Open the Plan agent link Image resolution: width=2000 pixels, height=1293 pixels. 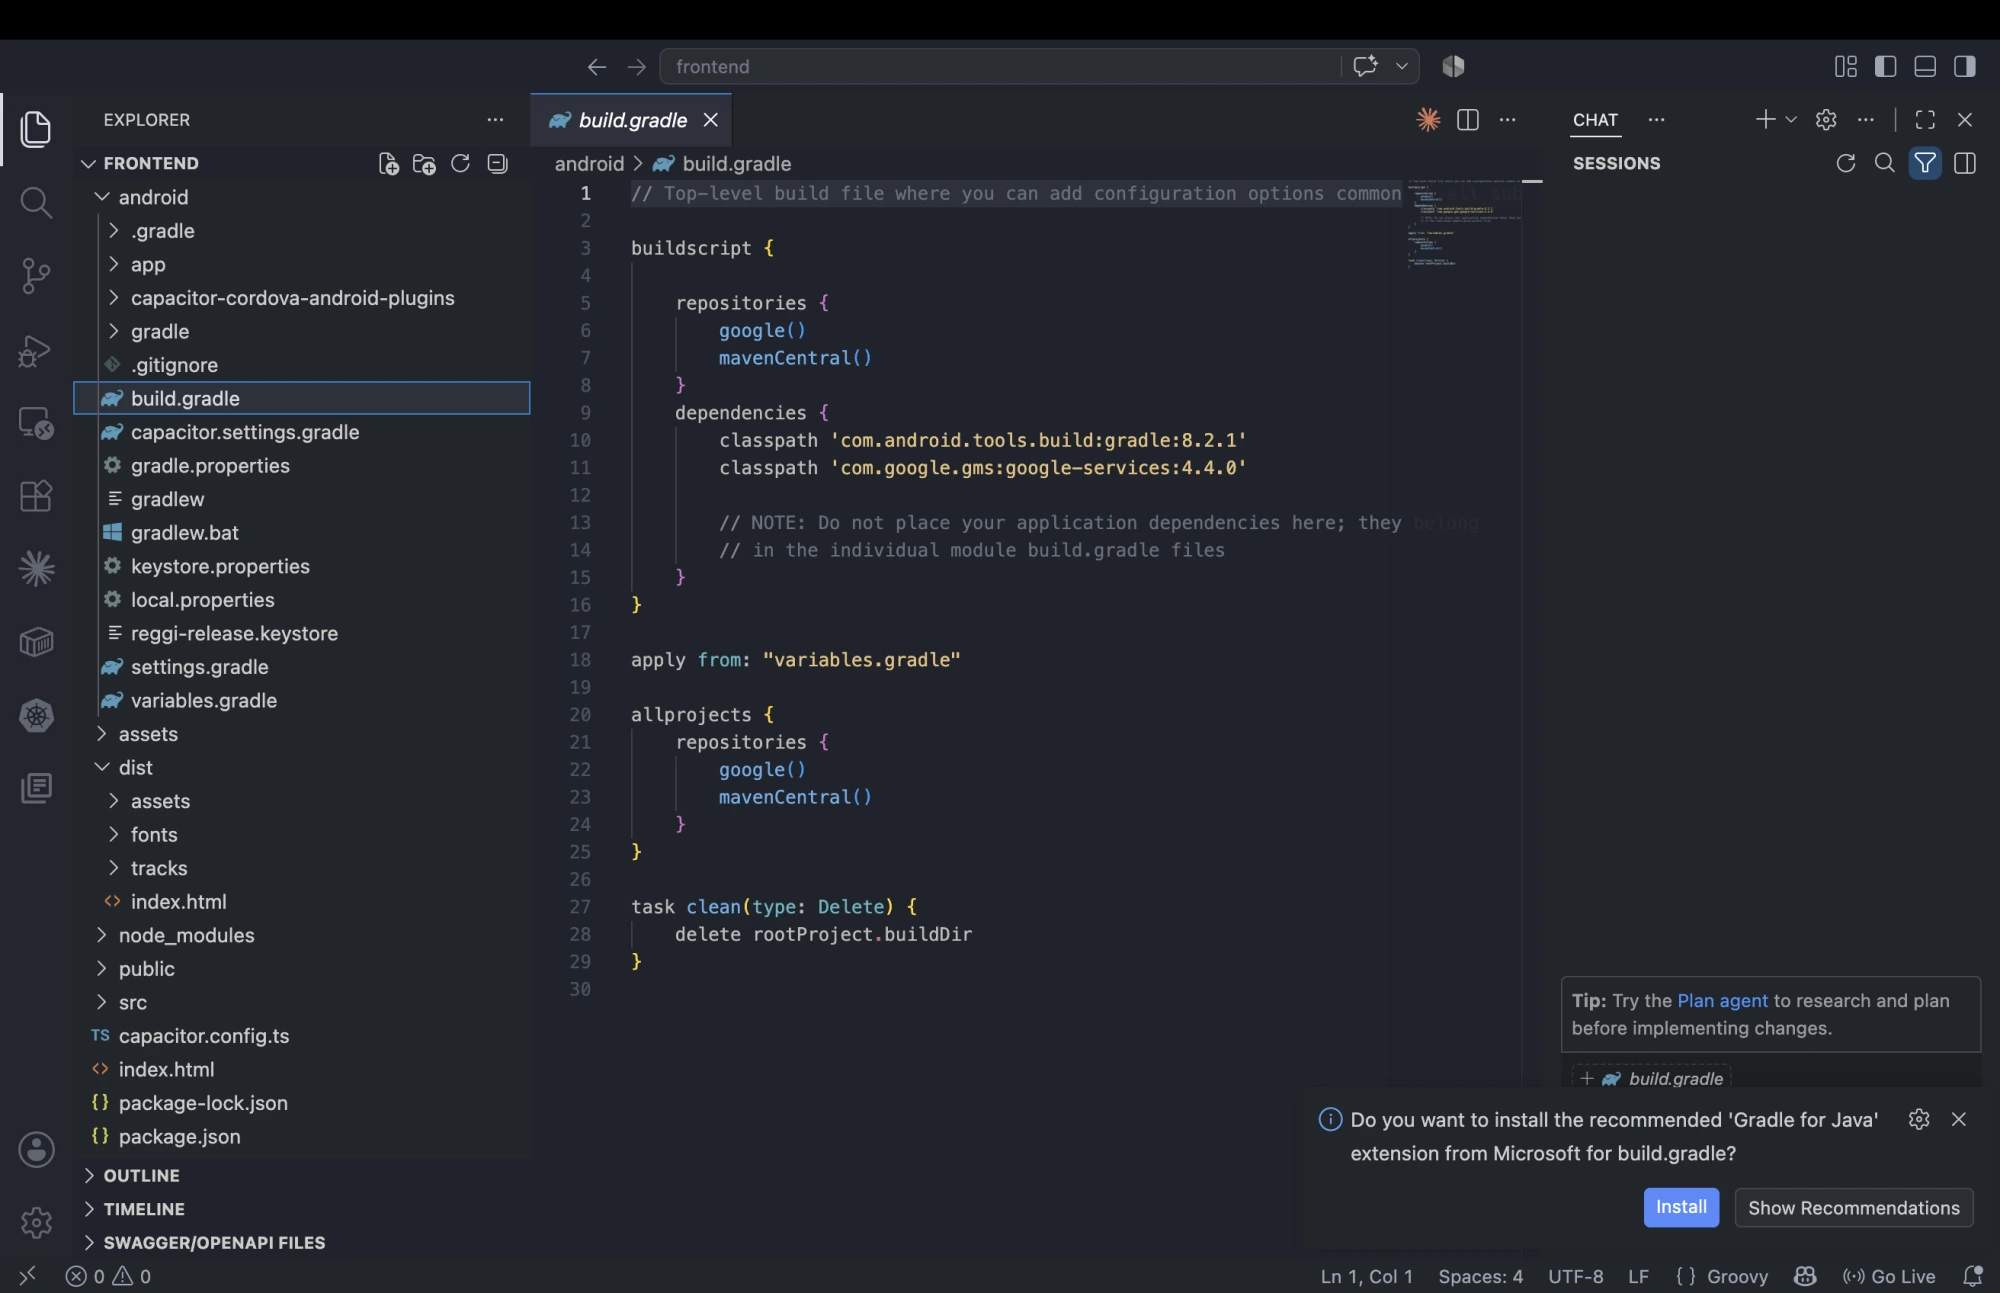pyautogui.click(x=1722, y=1000)
